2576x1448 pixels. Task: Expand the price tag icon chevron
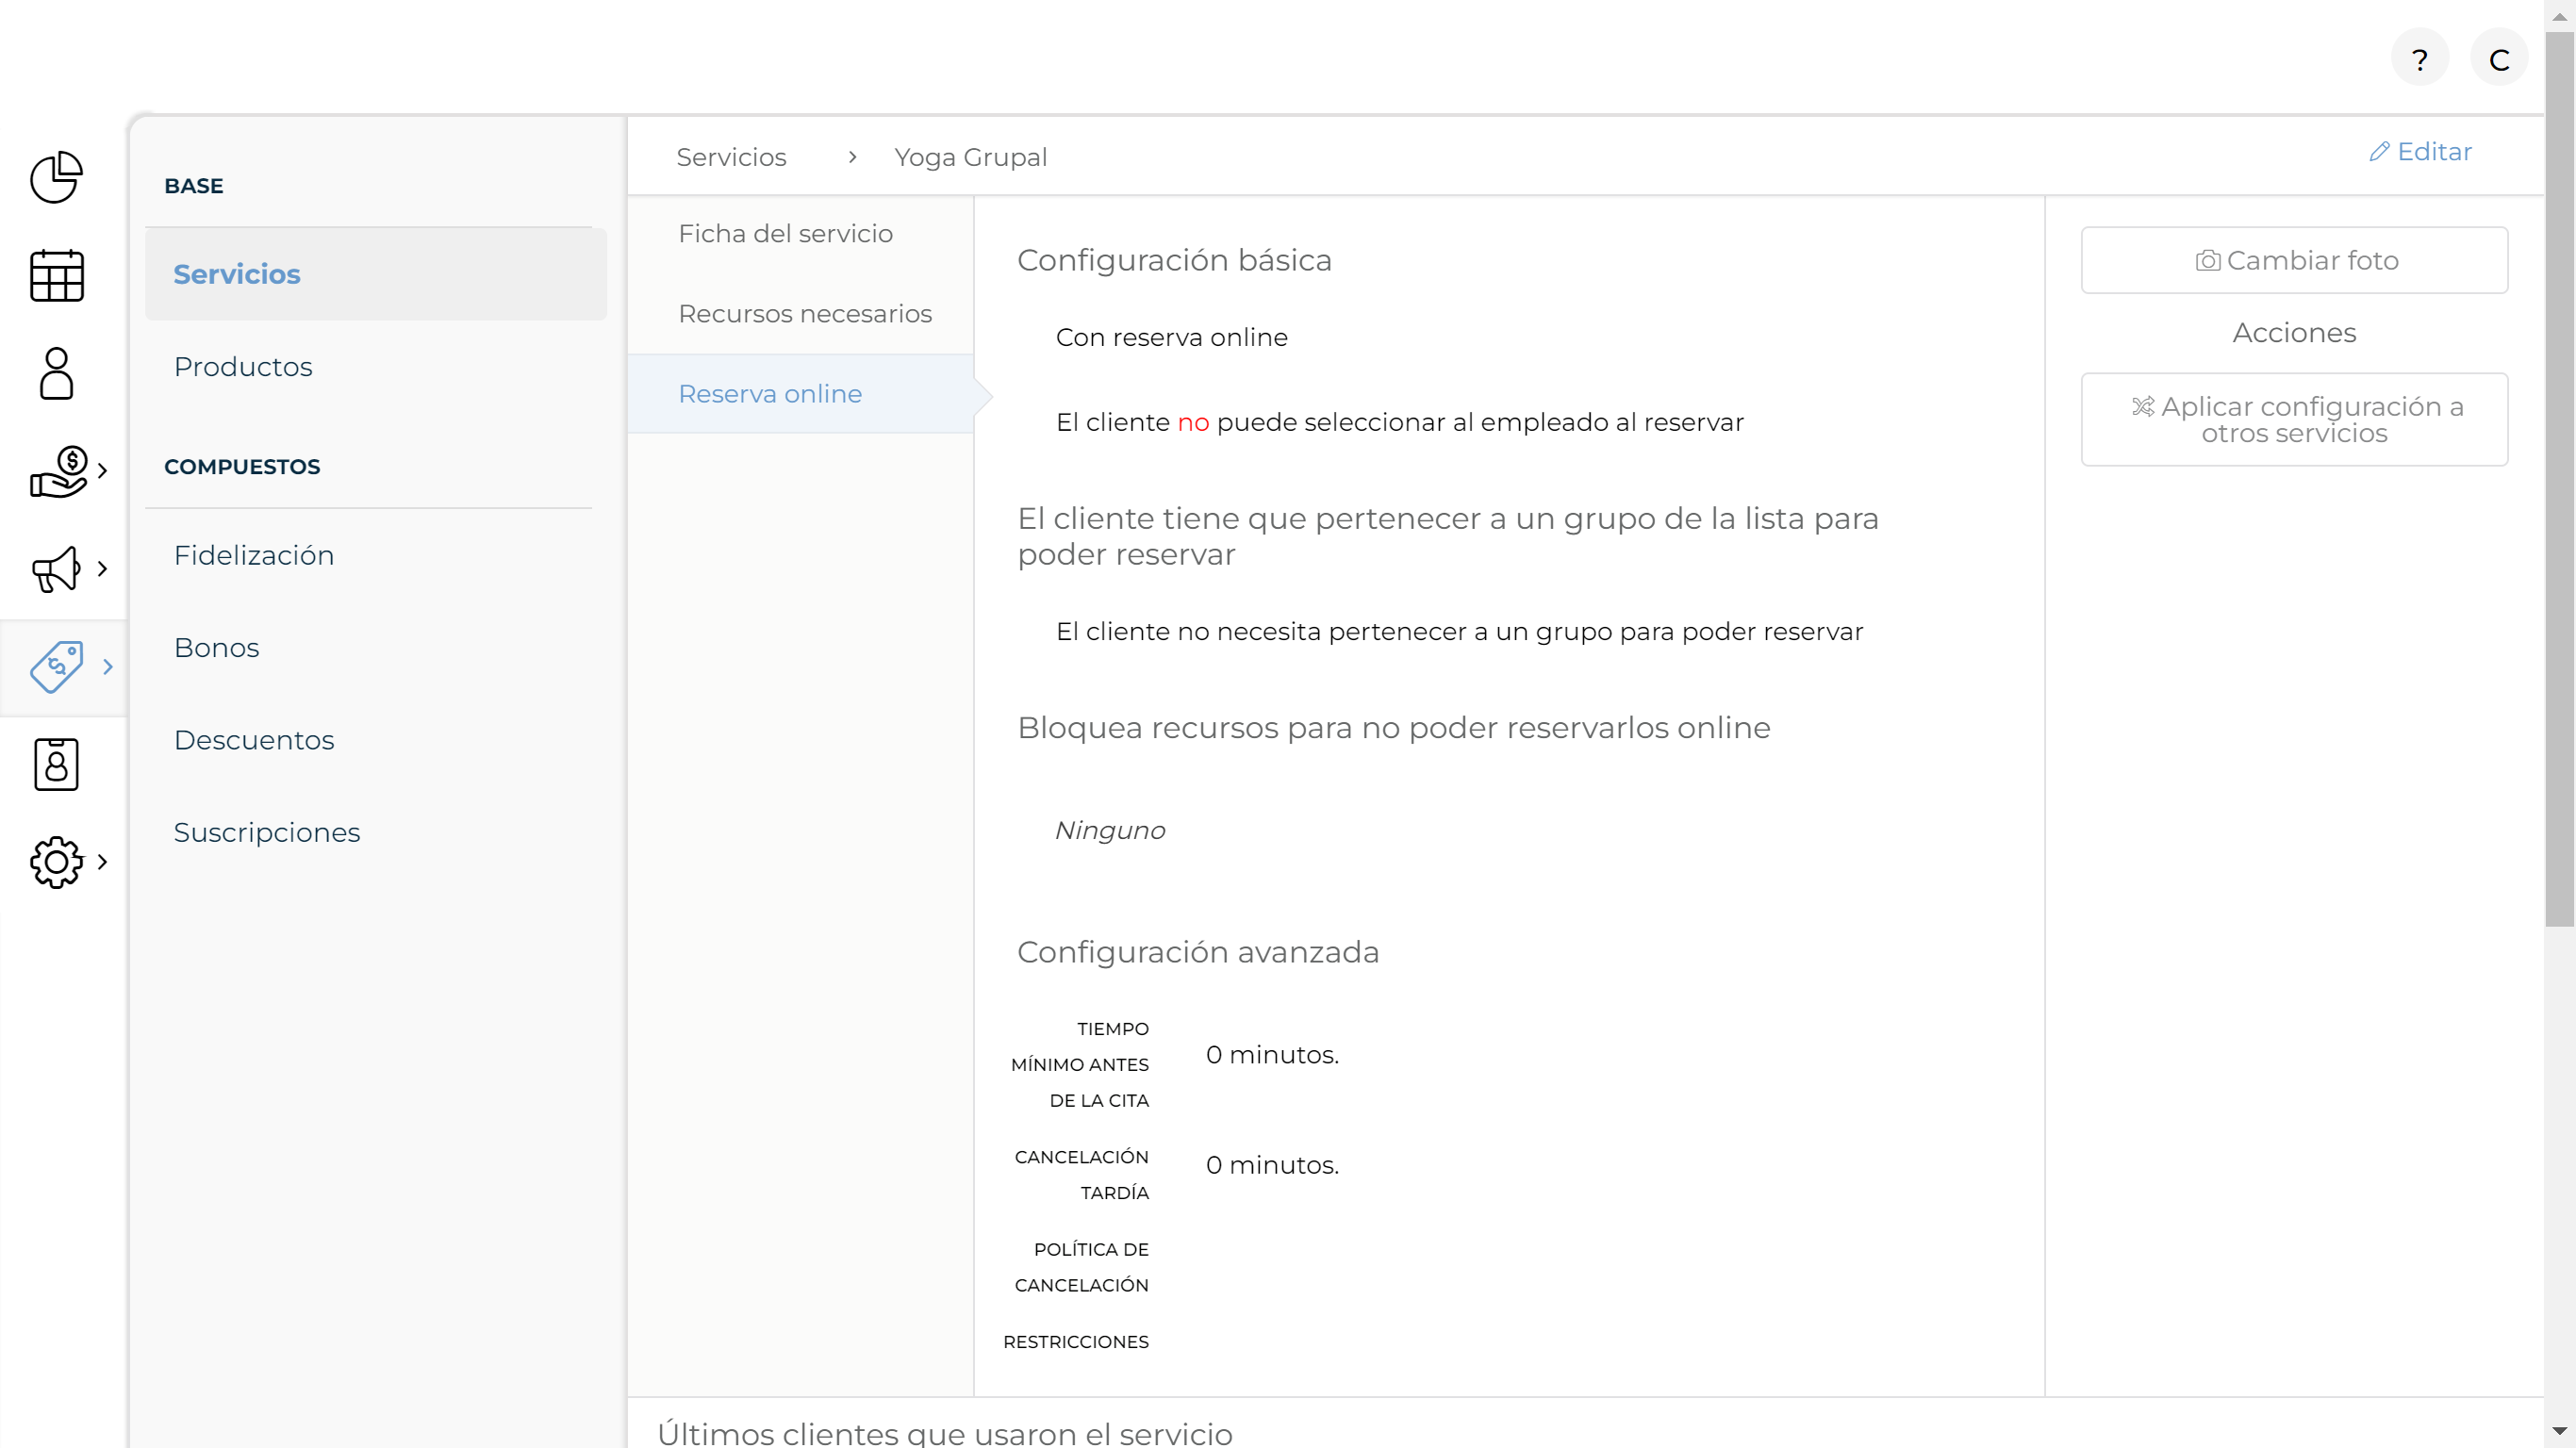point(108,667)
